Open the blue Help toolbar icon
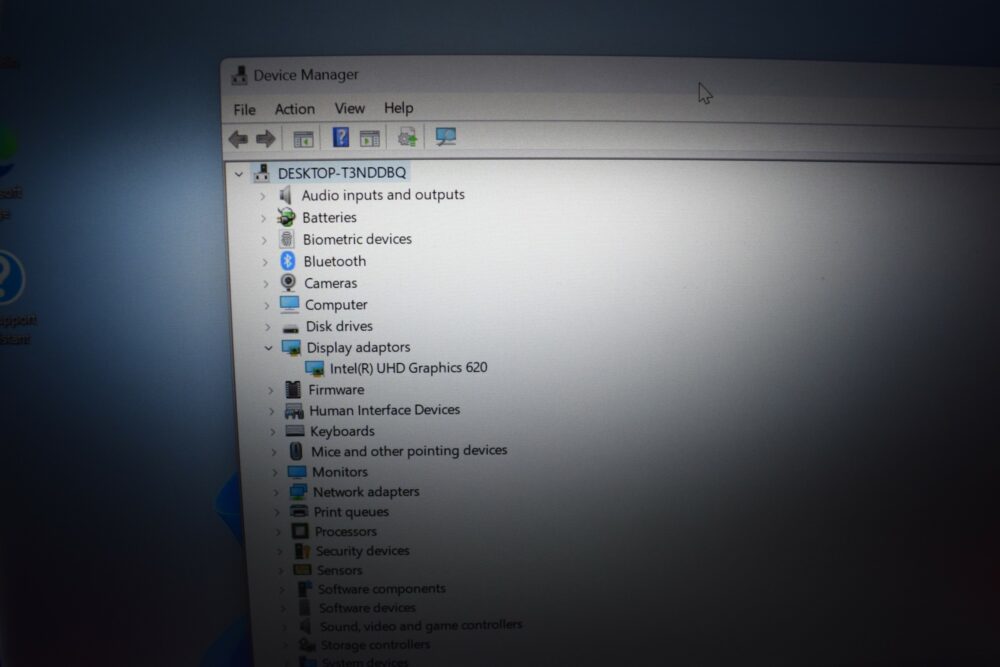 click(x=341, y=137)
